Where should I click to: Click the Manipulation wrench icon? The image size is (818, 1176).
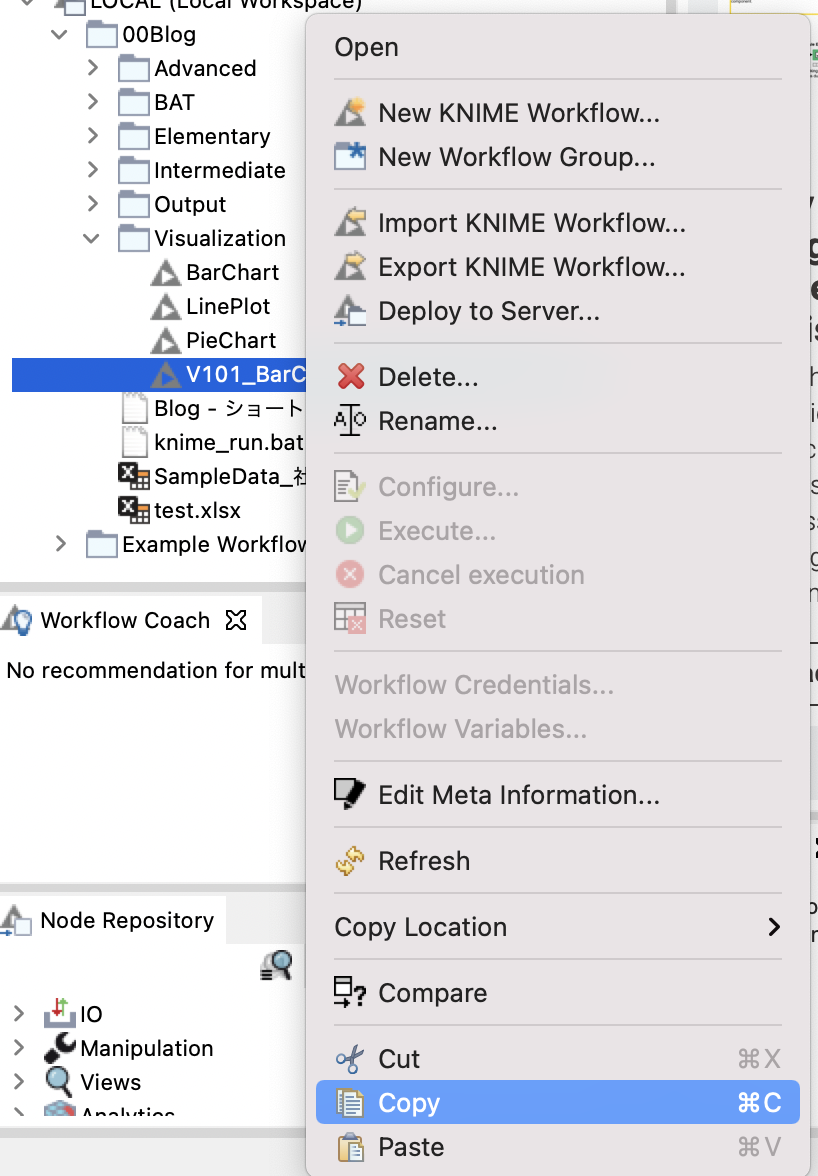point(59,1047)
